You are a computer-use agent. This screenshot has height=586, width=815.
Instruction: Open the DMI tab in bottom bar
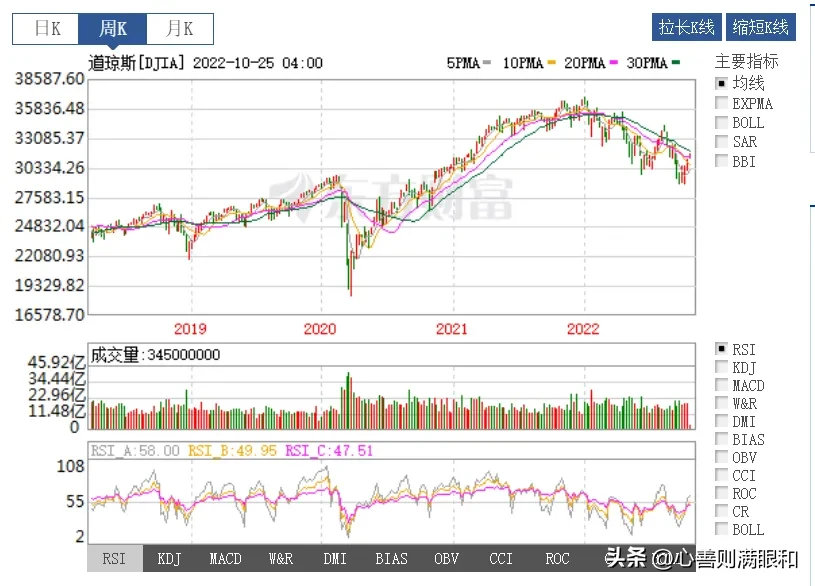click(335, 558)
